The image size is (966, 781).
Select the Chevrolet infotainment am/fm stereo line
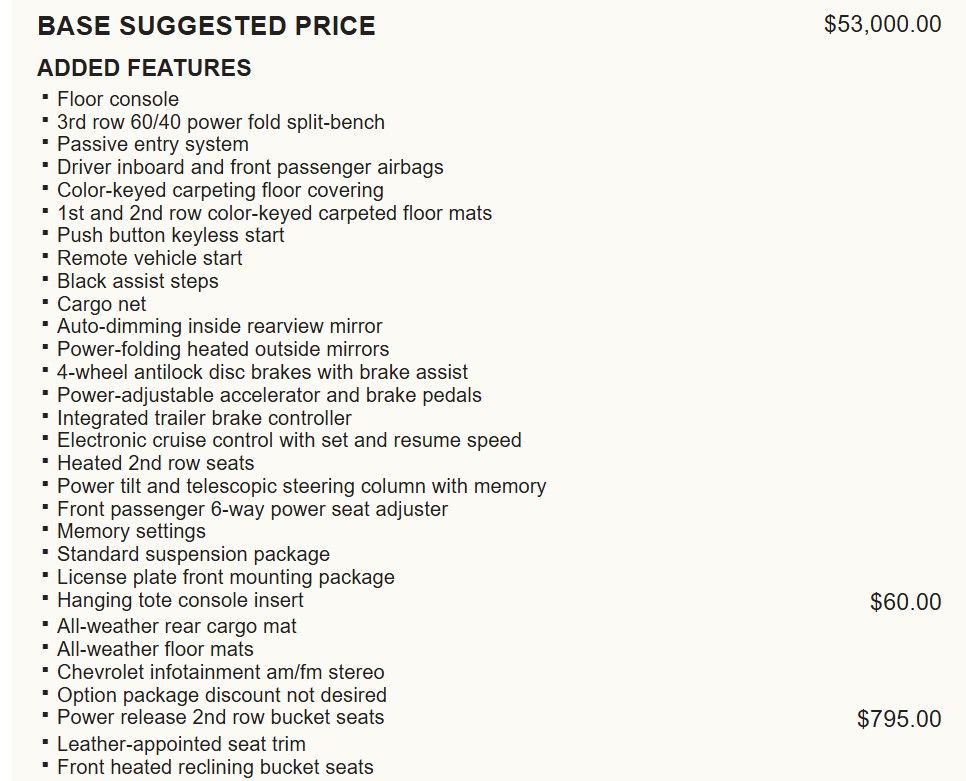(221, 672)
